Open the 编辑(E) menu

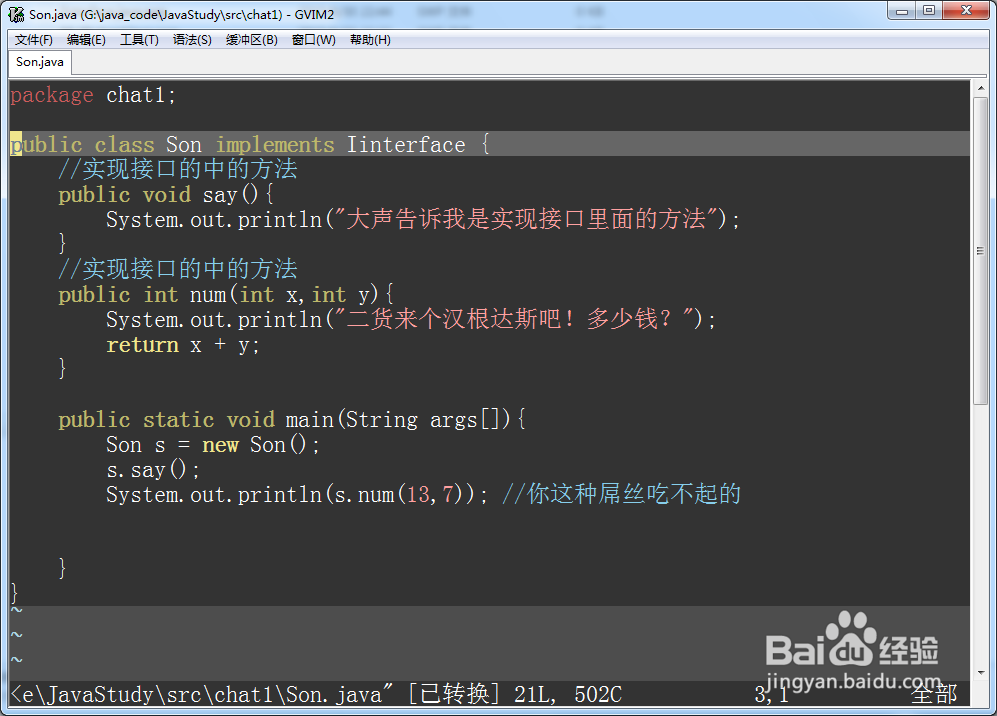pyautogui.click(x=86, y=40)
